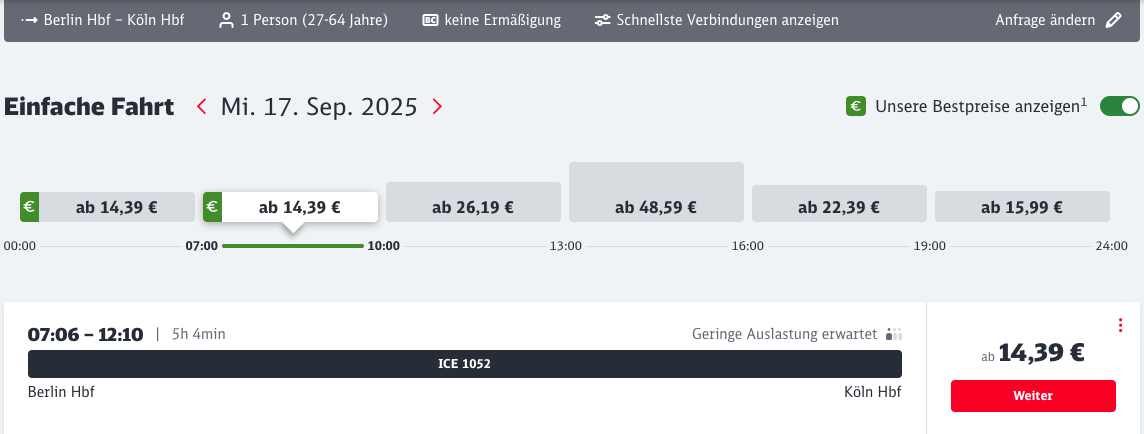Click the green 07:00–10:00 timeline bar

[x=293, y=246]
